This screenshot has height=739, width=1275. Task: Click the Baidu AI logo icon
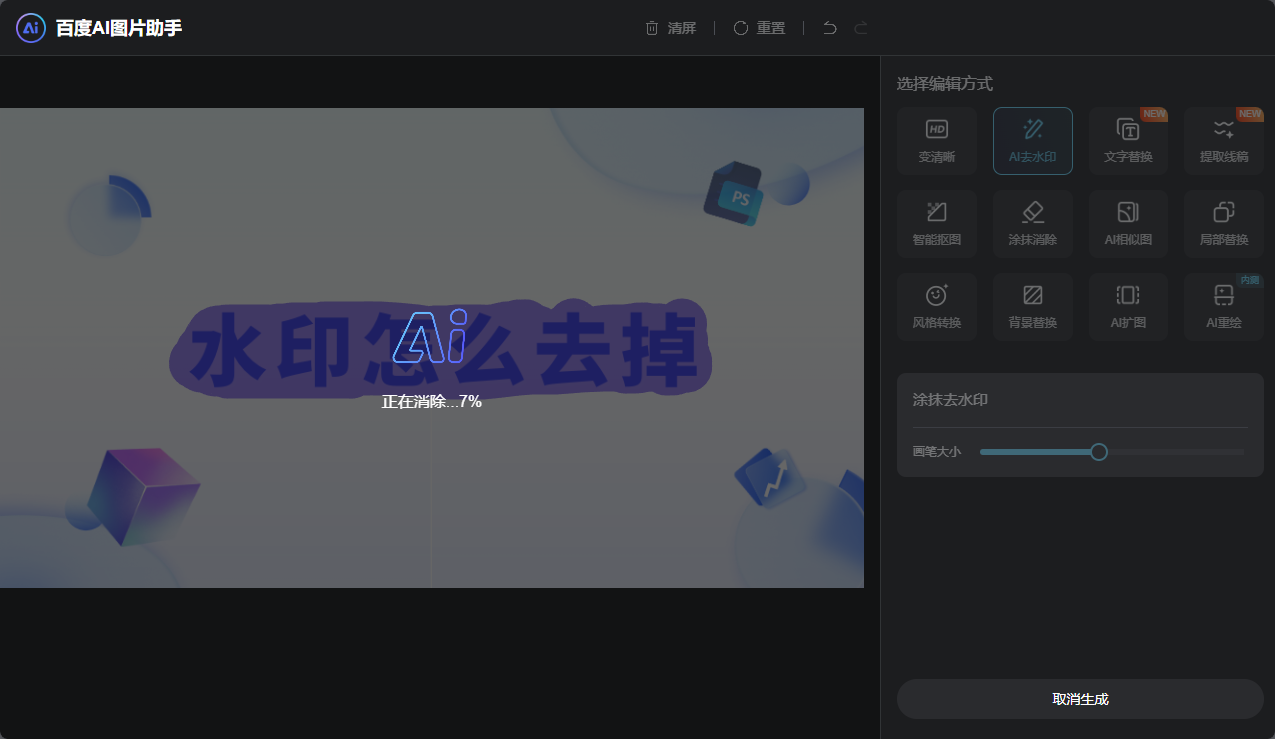(29, 28)
